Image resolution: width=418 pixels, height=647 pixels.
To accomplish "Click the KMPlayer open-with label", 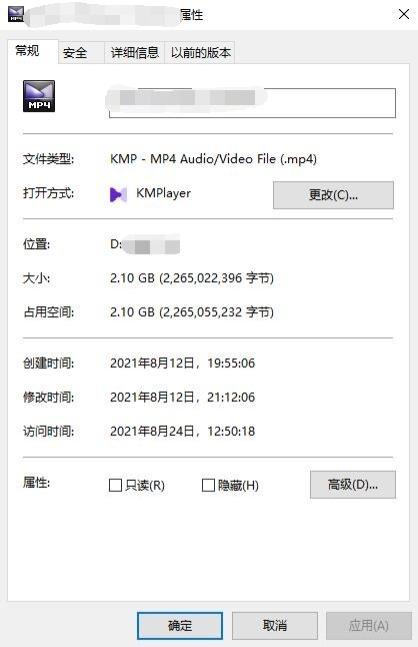I will [163, 193].
